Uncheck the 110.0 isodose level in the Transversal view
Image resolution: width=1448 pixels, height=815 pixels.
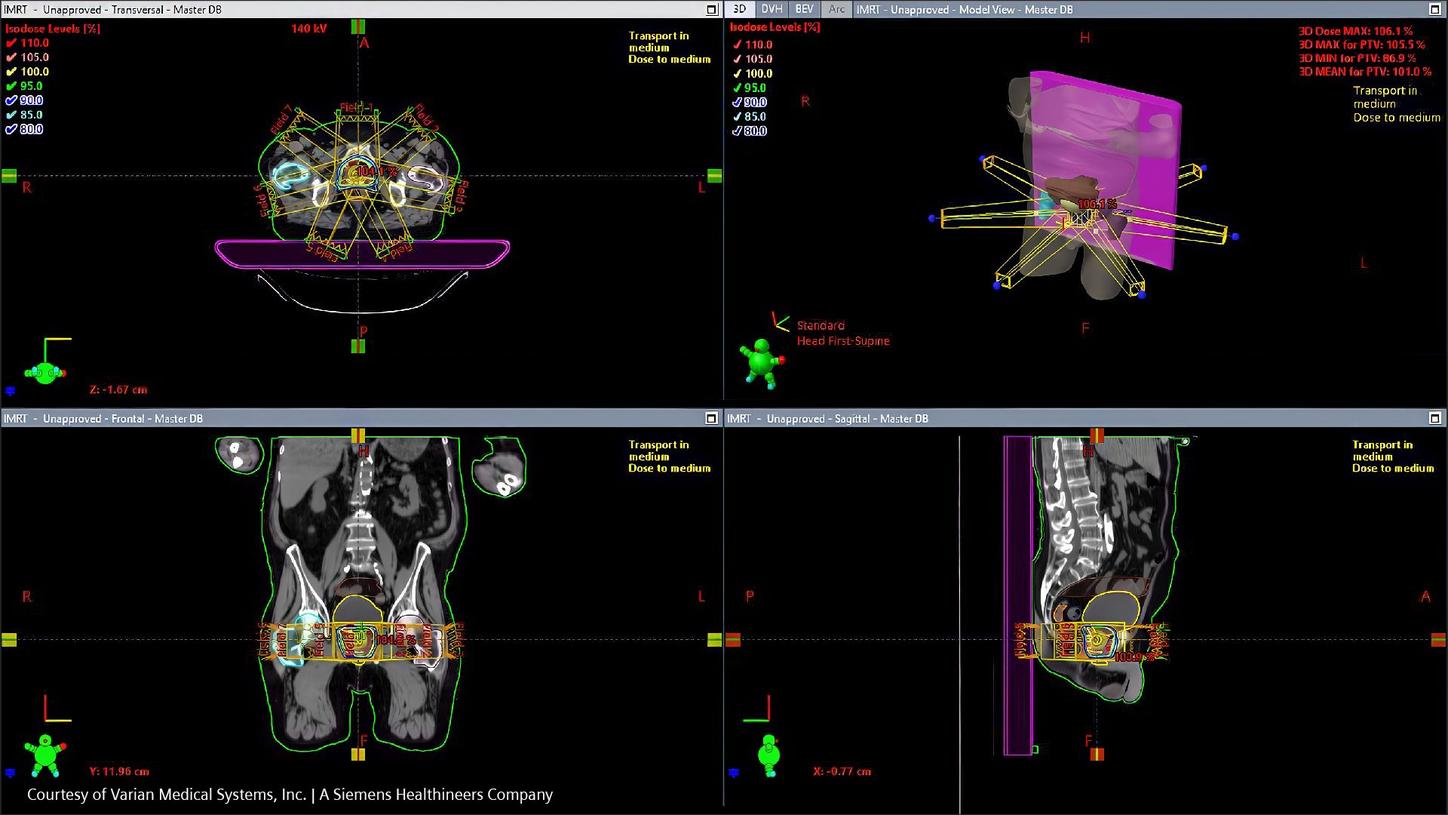click(11, 43)
